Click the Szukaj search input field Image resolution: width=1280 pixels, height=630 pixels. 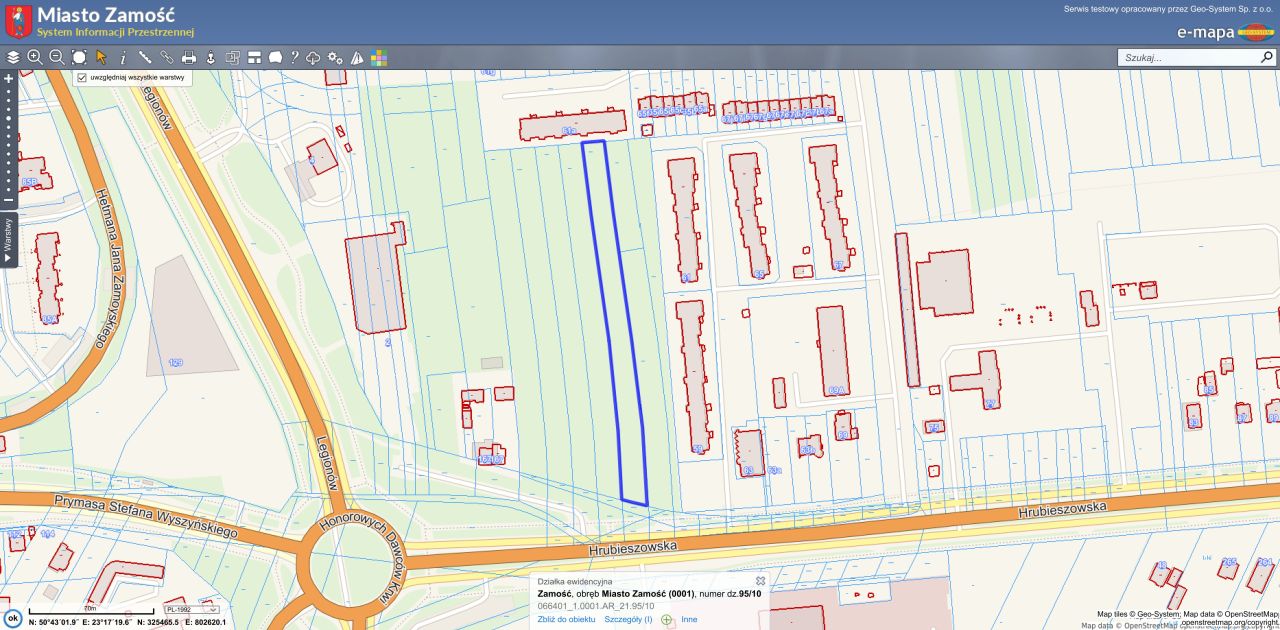point(1186,58)
